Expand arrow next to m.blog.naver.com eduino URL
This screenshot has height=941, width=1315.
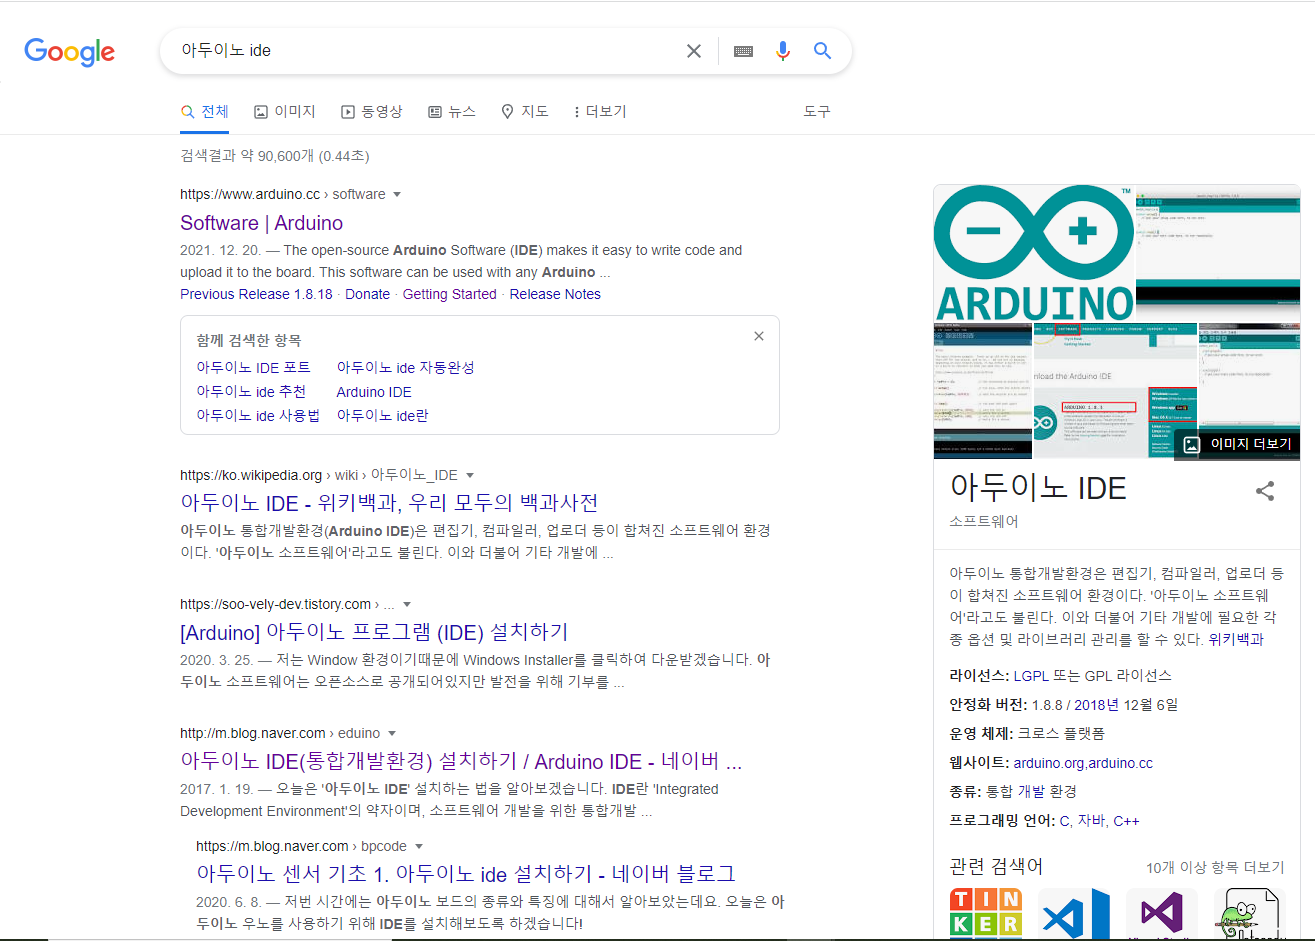(x=392, y=734)
